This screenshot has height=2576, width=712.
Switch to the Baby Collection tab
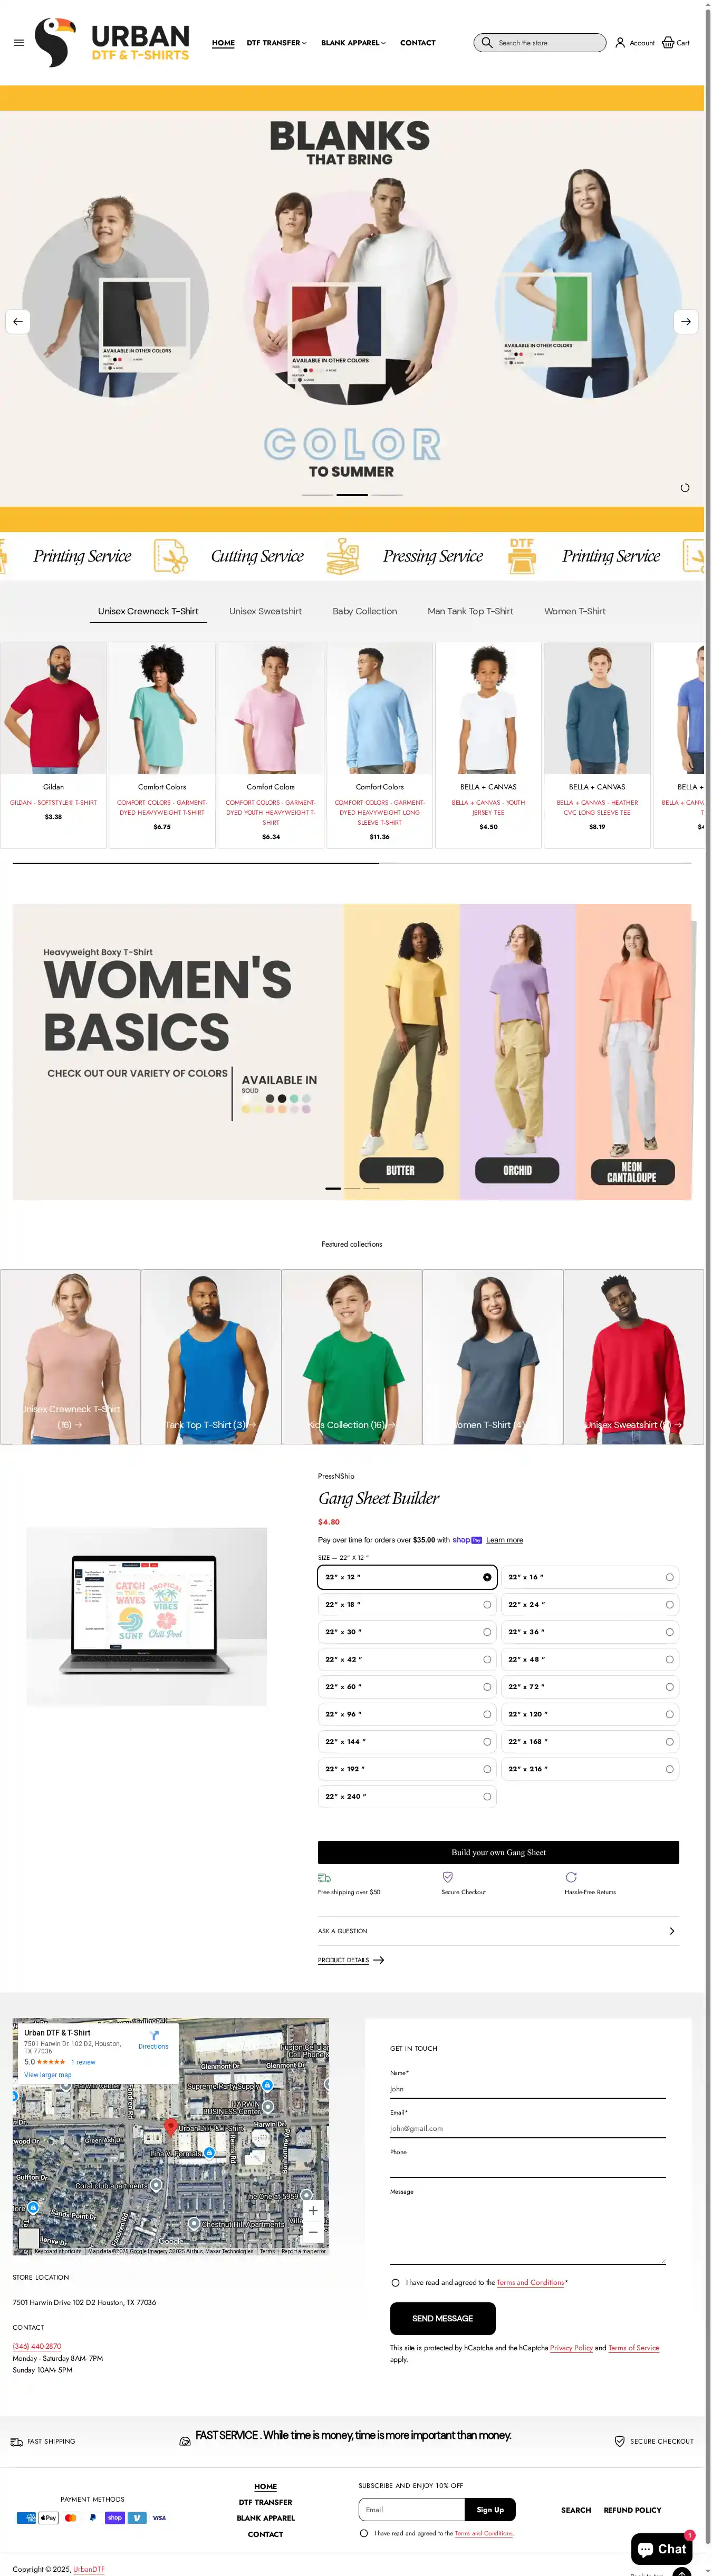[x=364, y=611]
